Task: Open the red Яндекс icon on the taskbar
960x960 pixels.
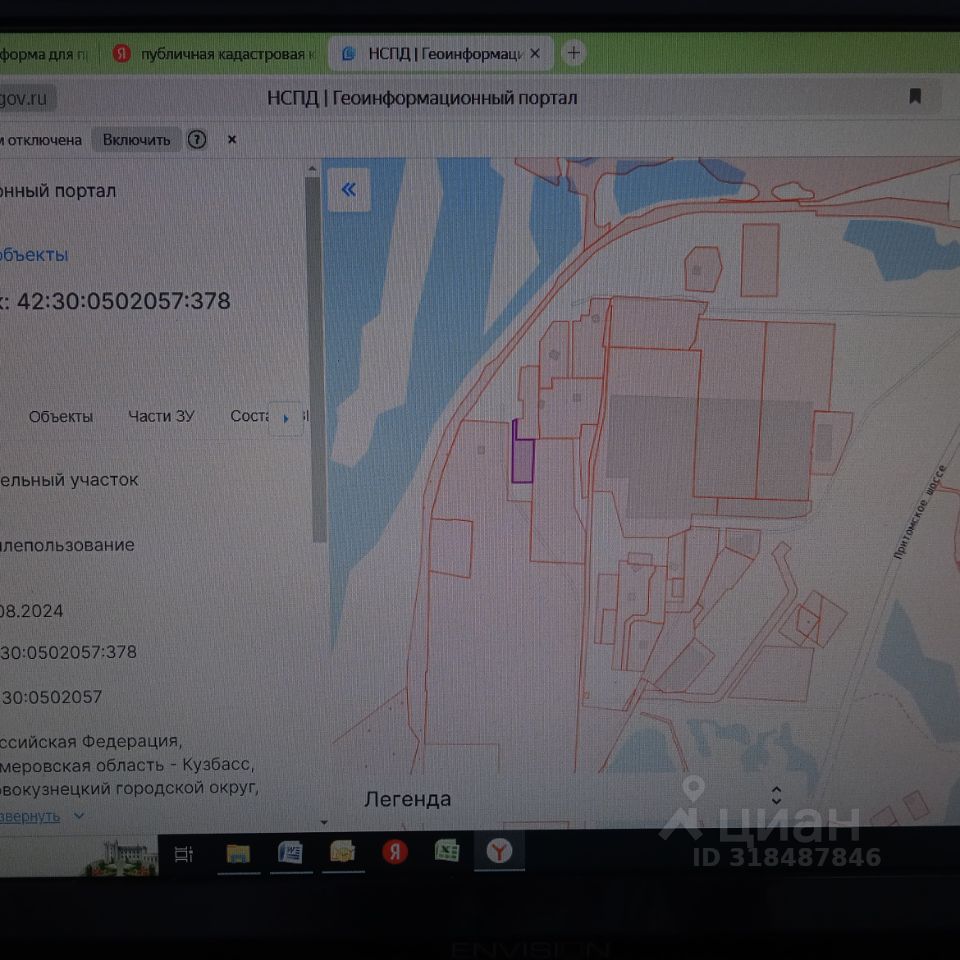Action: click(x=395, y=852)
